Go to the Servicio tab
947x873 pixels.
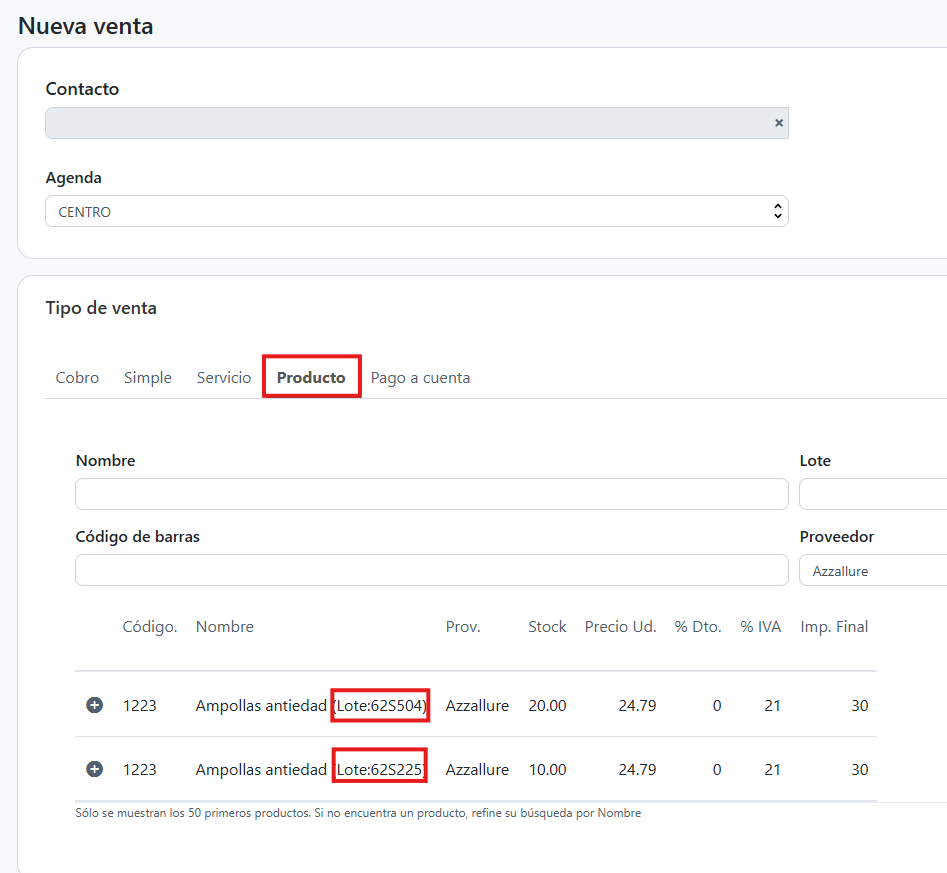coord(224,378)
